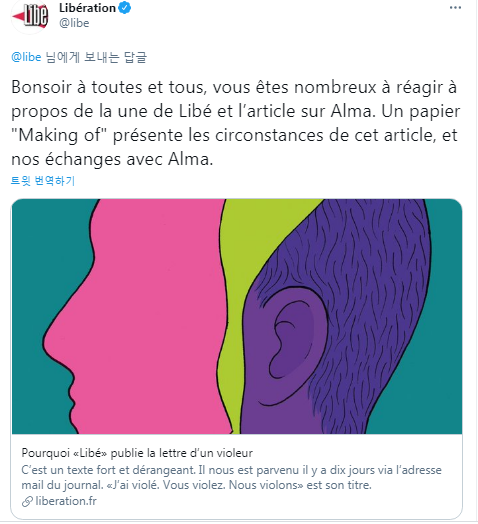
Task: Click the 님에게 보내는 답글 reply text
Action: coord(96,57)
